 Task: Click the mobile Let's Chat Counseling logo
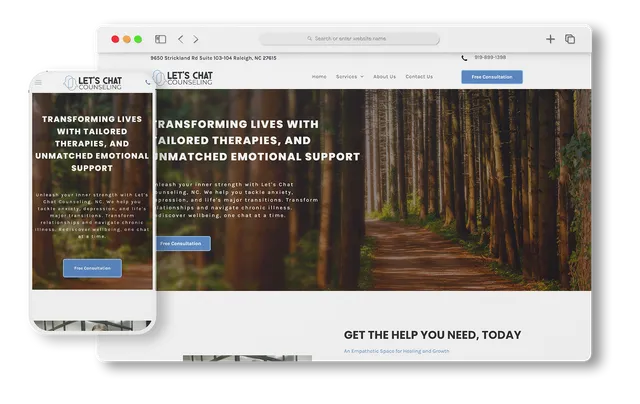click(x=93, y=82)
